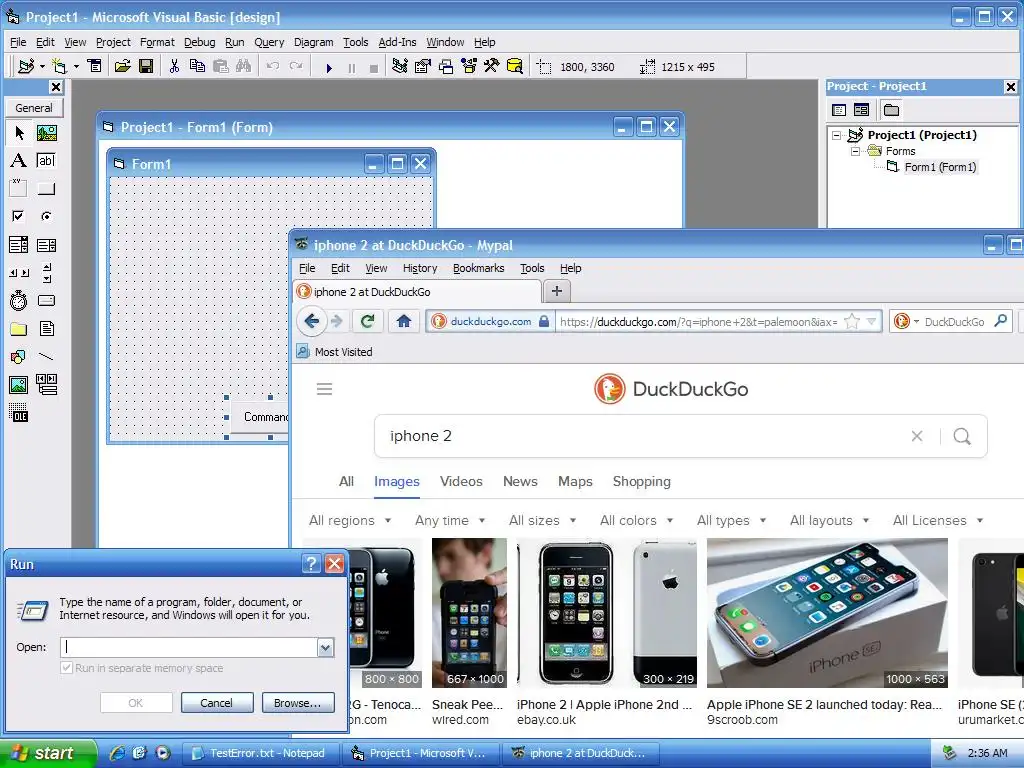Click the General tab in toolbox
Screen dimensions: 1024x768
34,108
